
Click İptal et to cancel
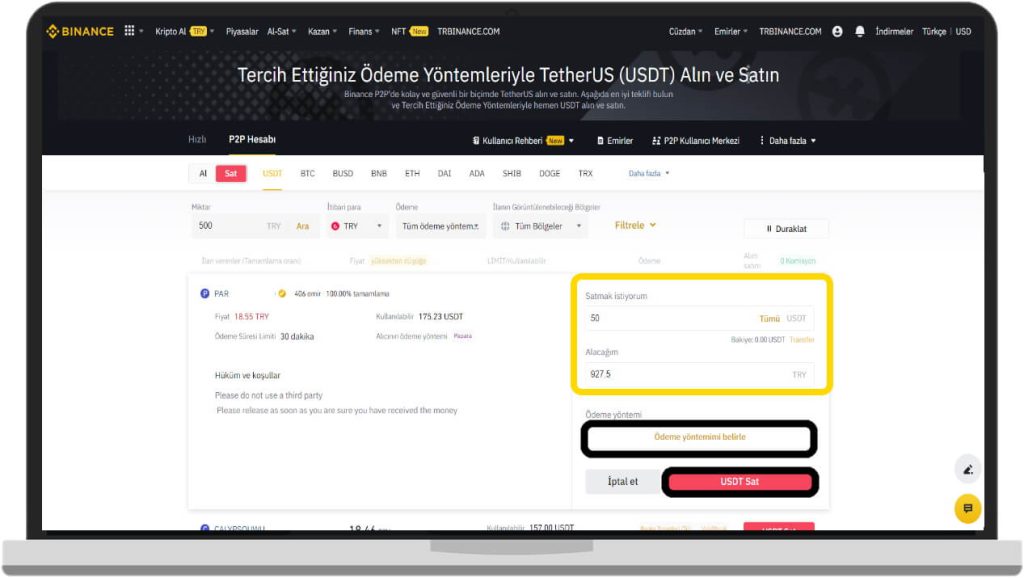622,482
